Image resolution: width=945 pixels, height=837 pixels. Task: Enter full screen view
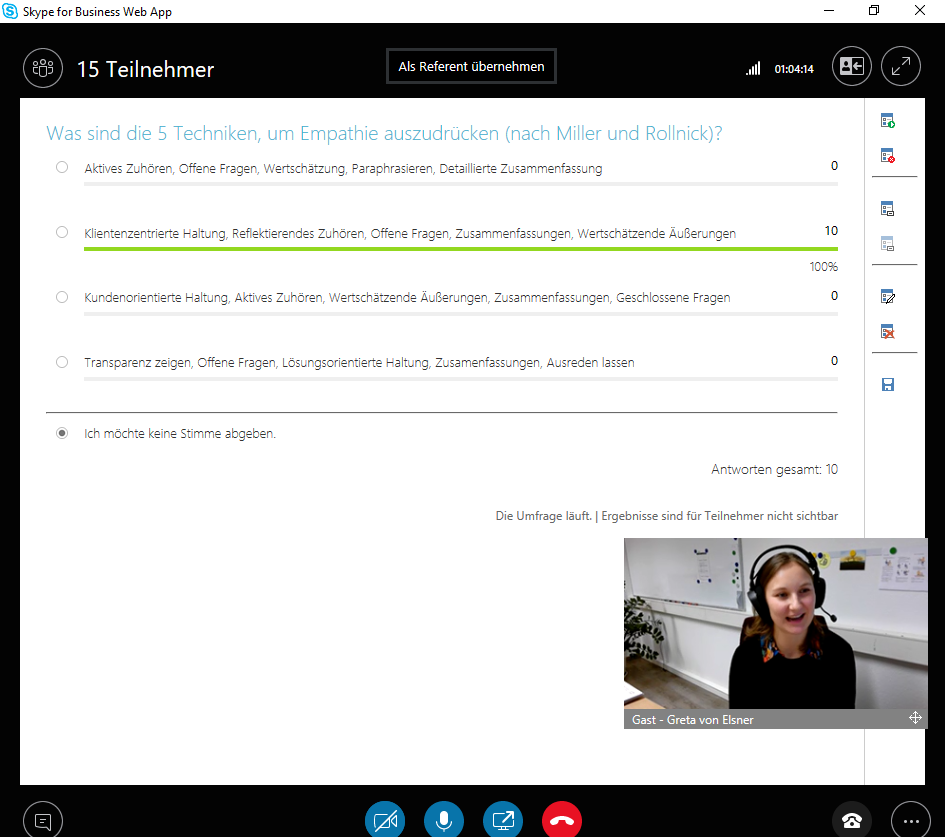point(900,66)
